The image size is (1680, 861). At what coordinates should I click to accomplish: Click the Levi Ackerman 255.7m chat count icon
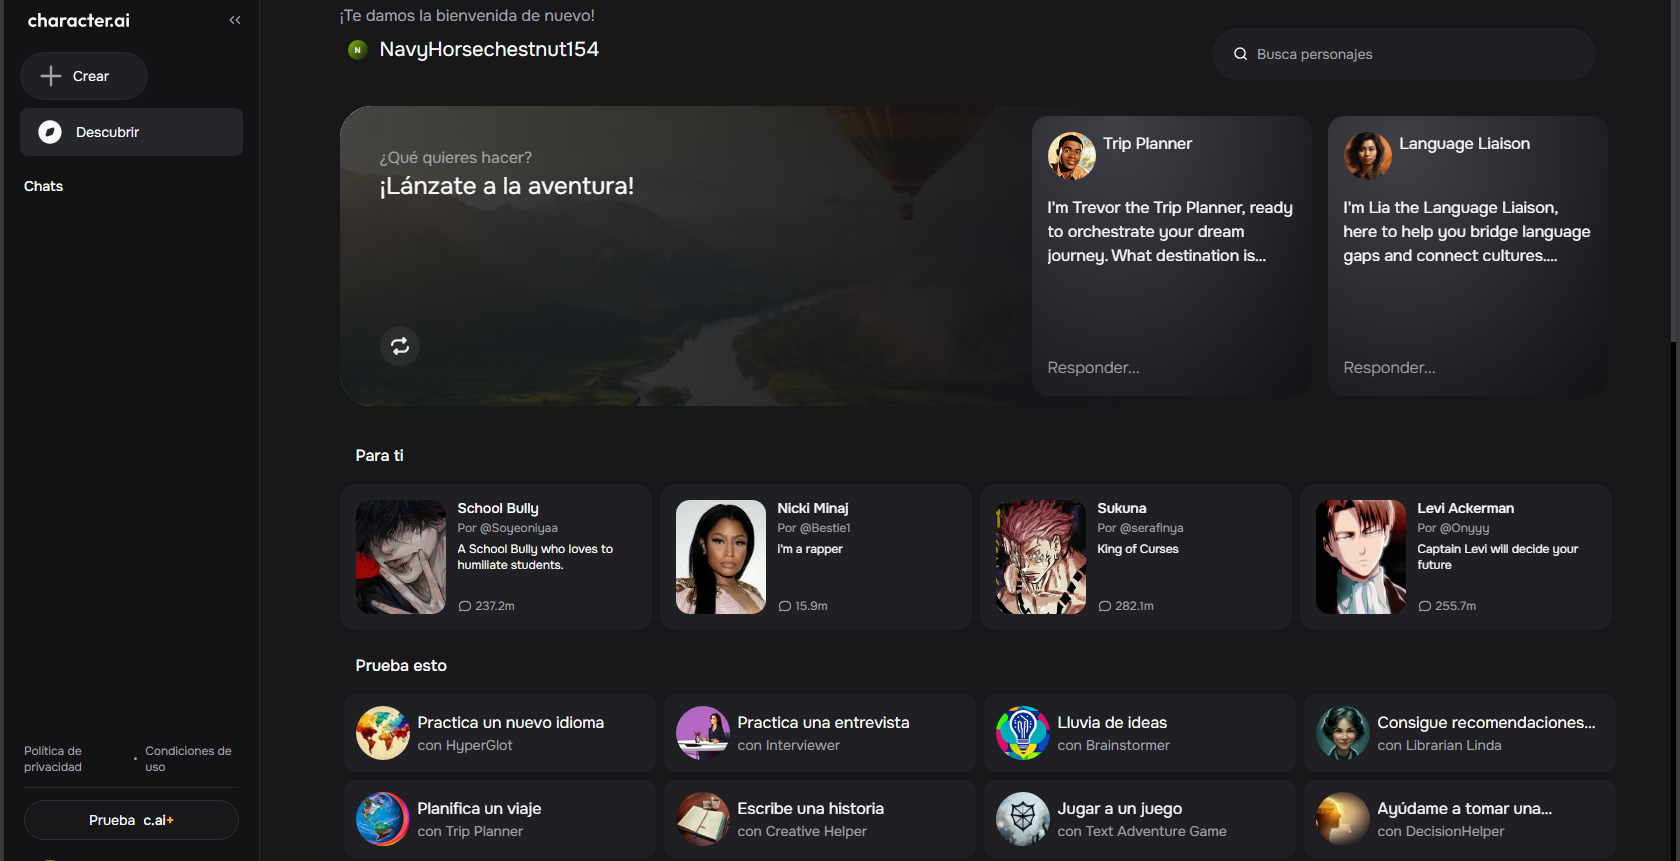(1425, 606)
